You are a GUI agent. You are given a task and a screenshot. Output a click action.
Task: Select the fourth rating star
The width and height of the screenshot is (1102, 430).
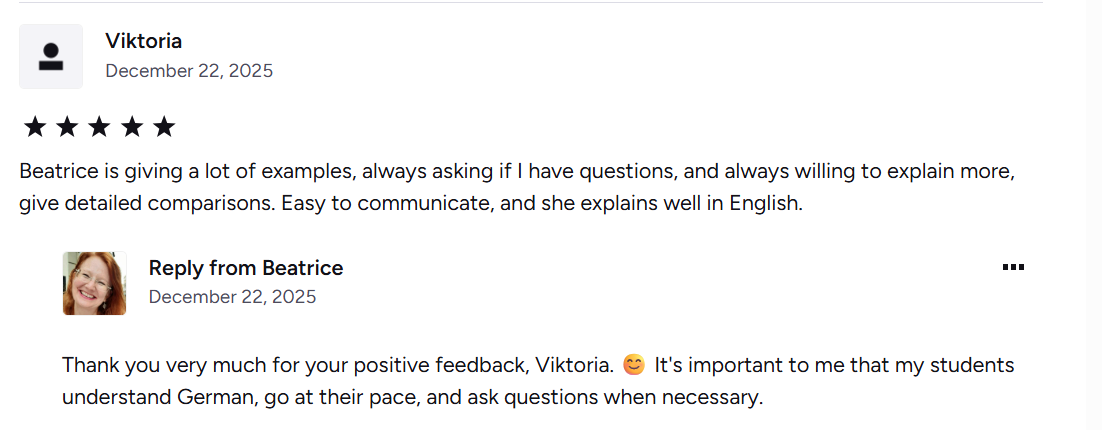pyautogui.click(x=131, y=127)
